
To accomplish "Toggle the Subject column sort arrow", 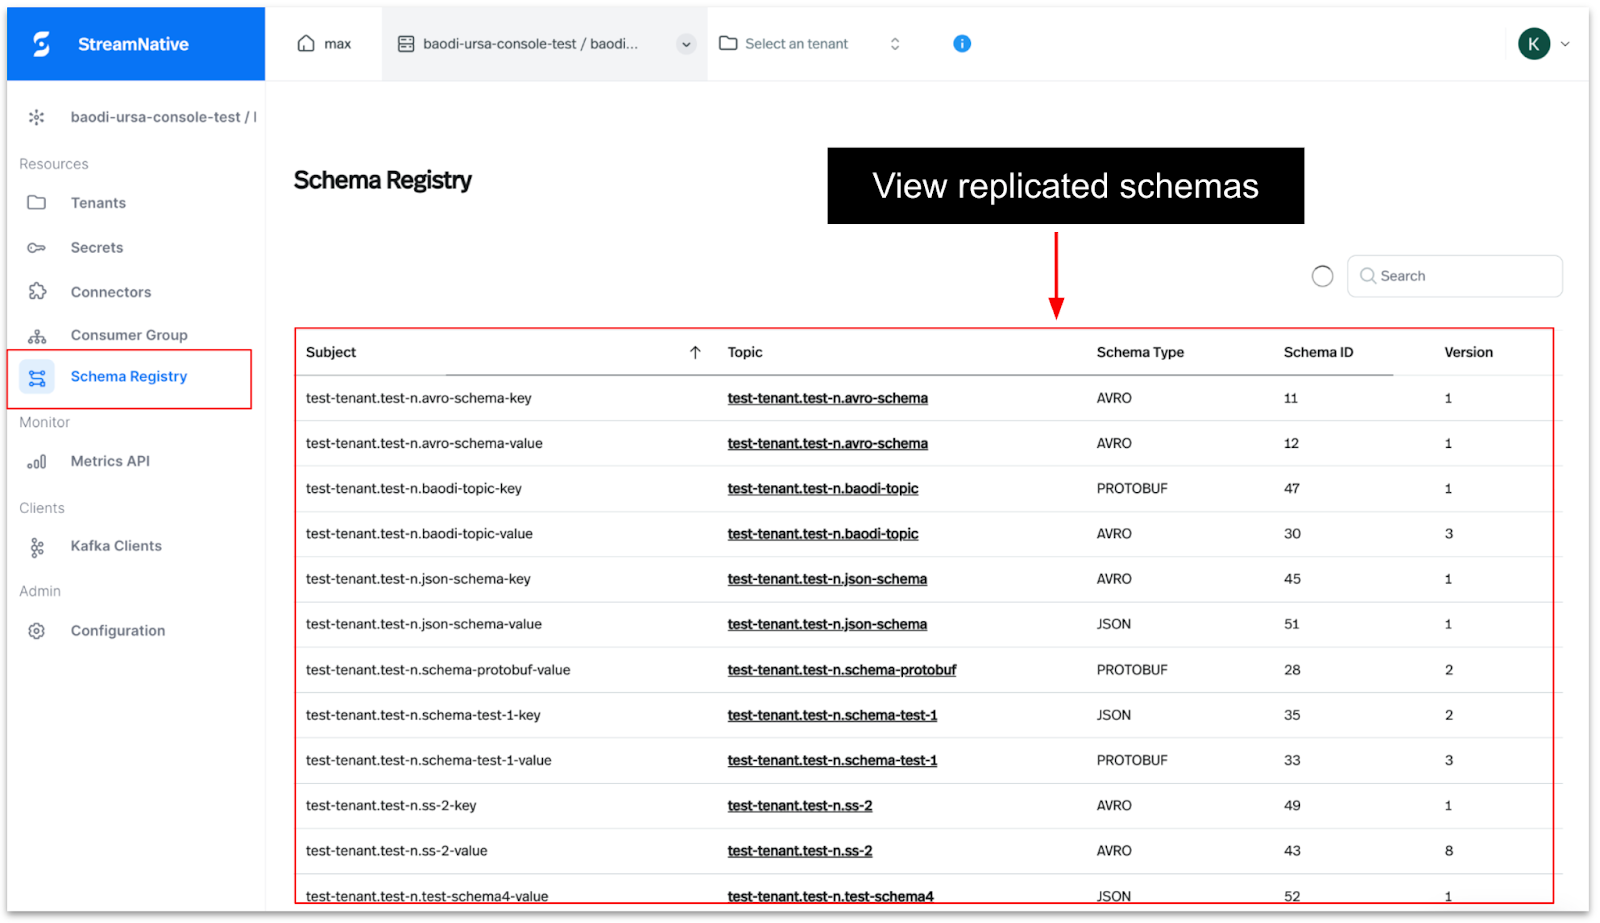I will tap(695, 352).
